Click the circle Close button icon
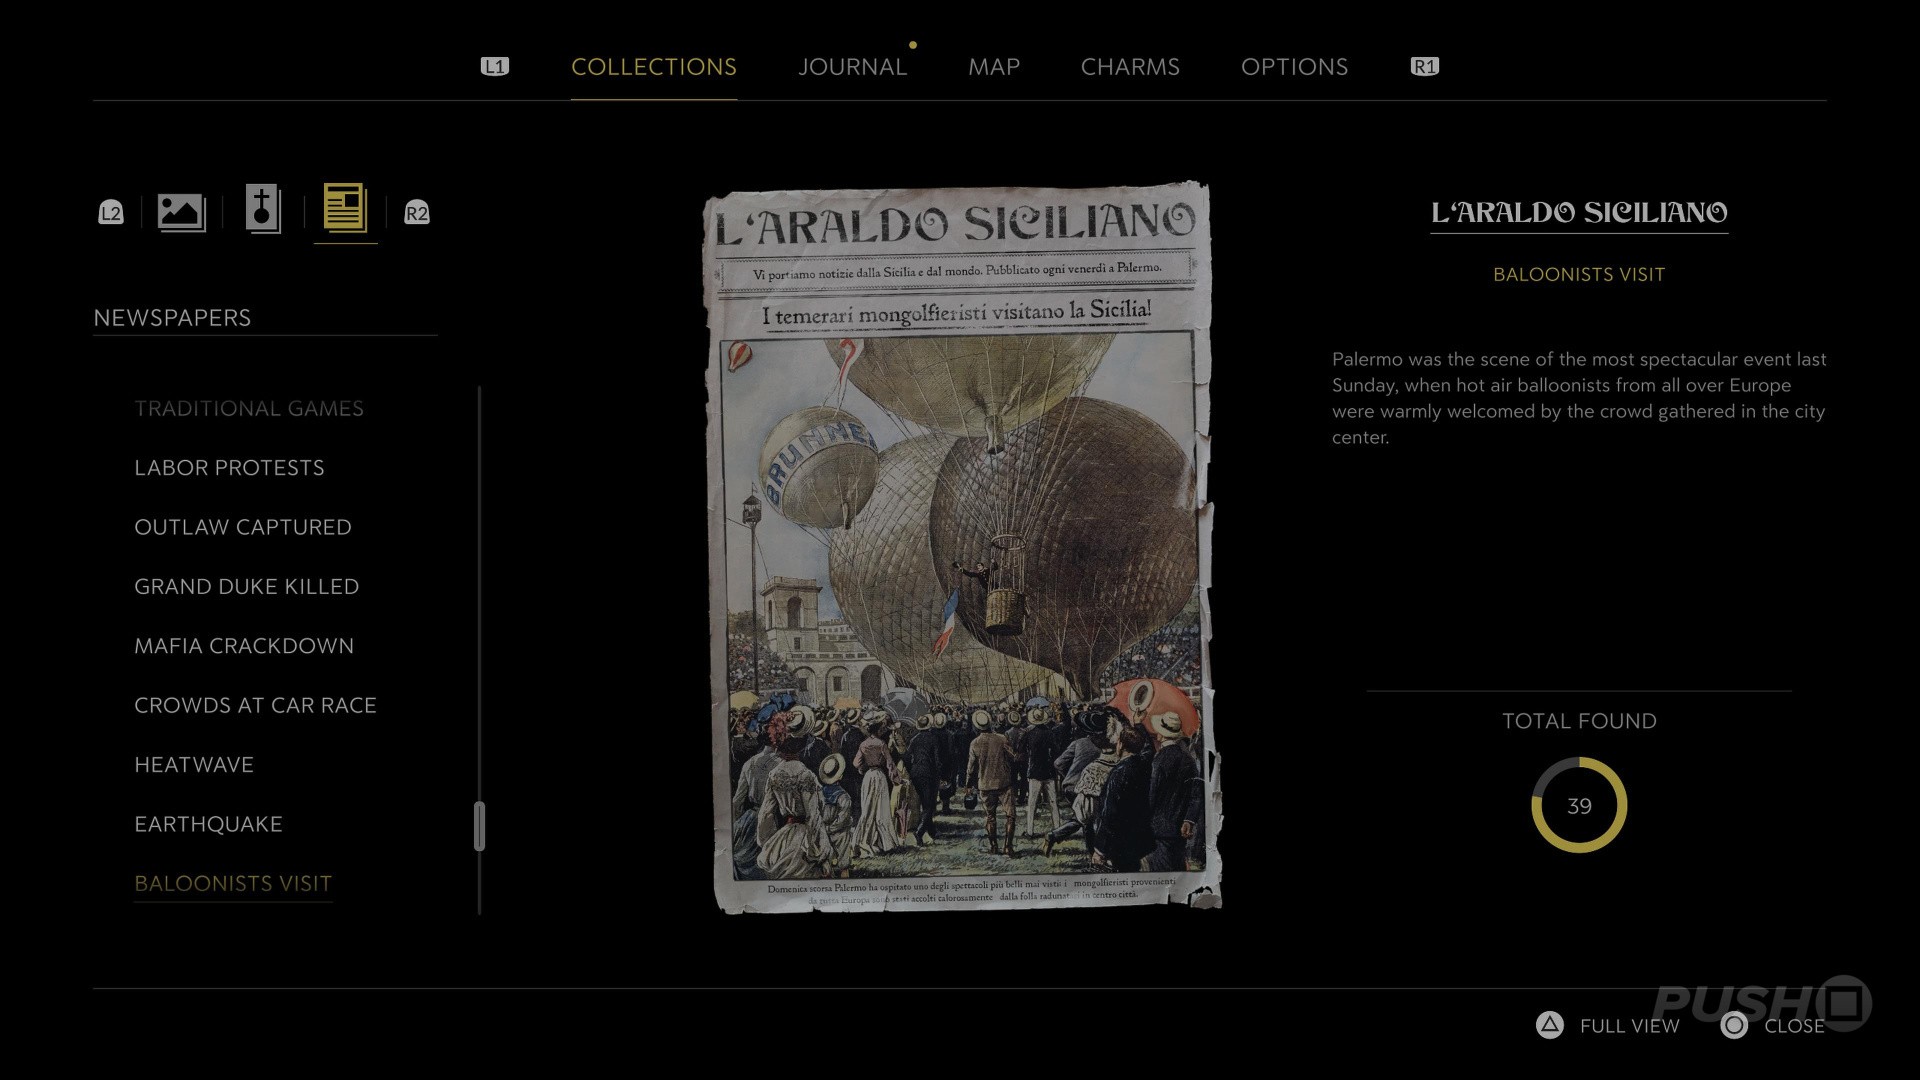Screen dimensions: 1920x1080 (1734, 1025)
